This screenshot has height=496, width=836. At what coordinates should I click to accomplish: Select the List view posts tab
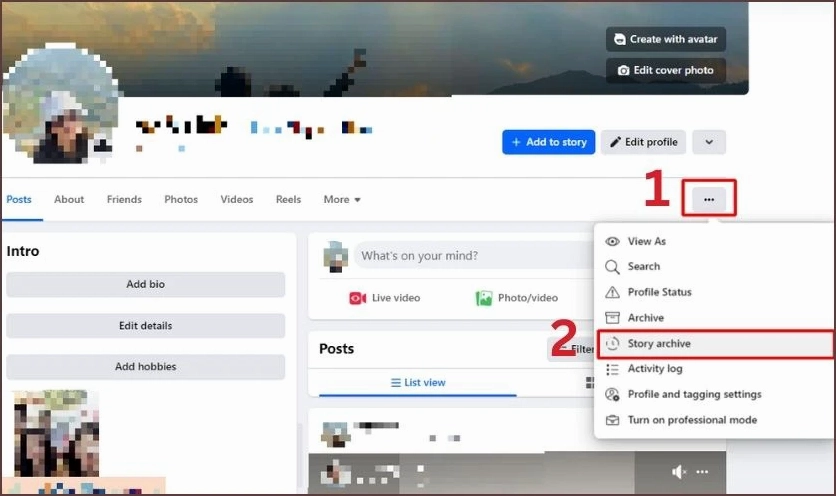click(x=418, y=383)
